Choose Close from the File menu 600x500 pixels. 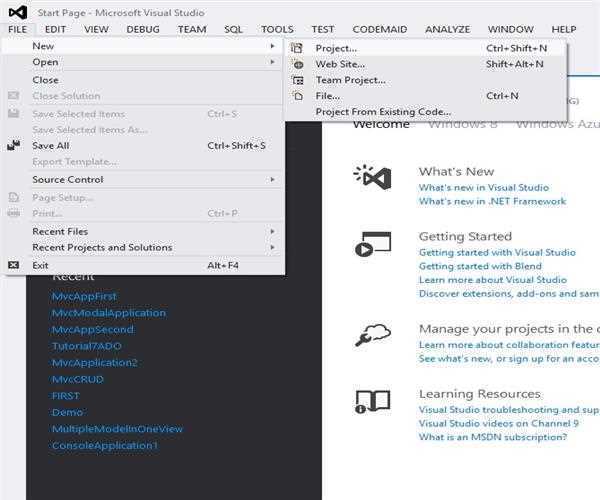pyautogui.click(x=45, y=80)
